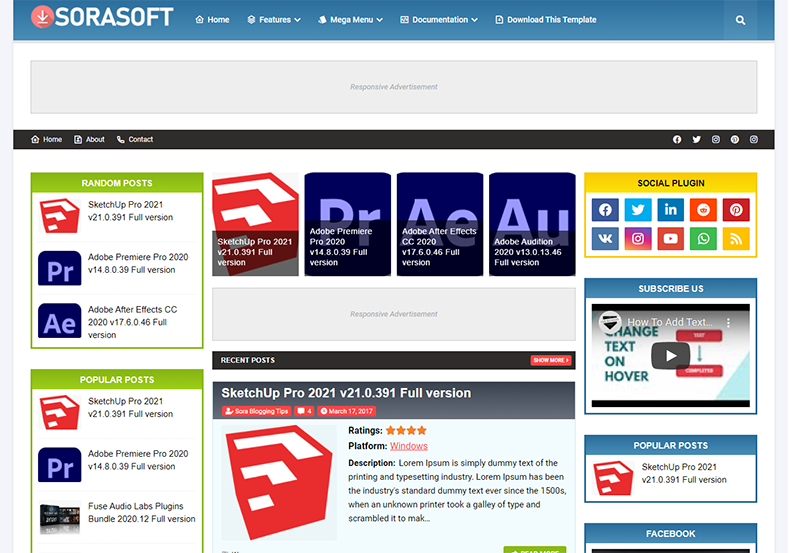
Task: Open SketchUp Pro 2021 title in Random Posts
Action: tap(130, 211)
